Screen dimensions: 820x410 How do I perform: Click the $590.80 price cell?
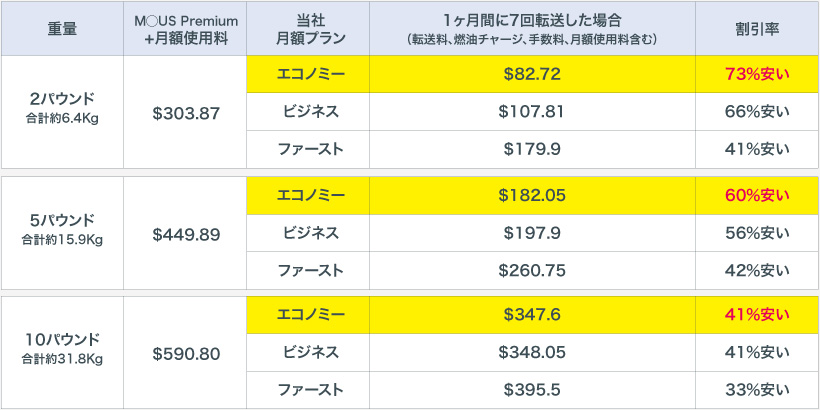185,352
